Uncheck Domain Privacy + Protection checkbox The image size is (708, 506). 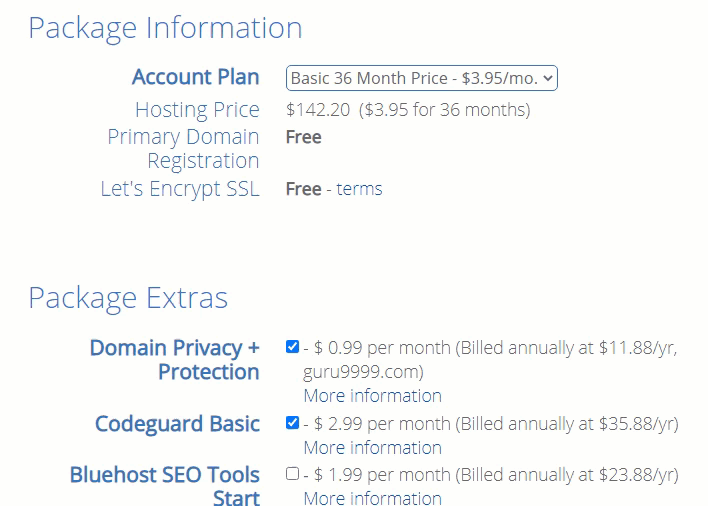point(292,347)
